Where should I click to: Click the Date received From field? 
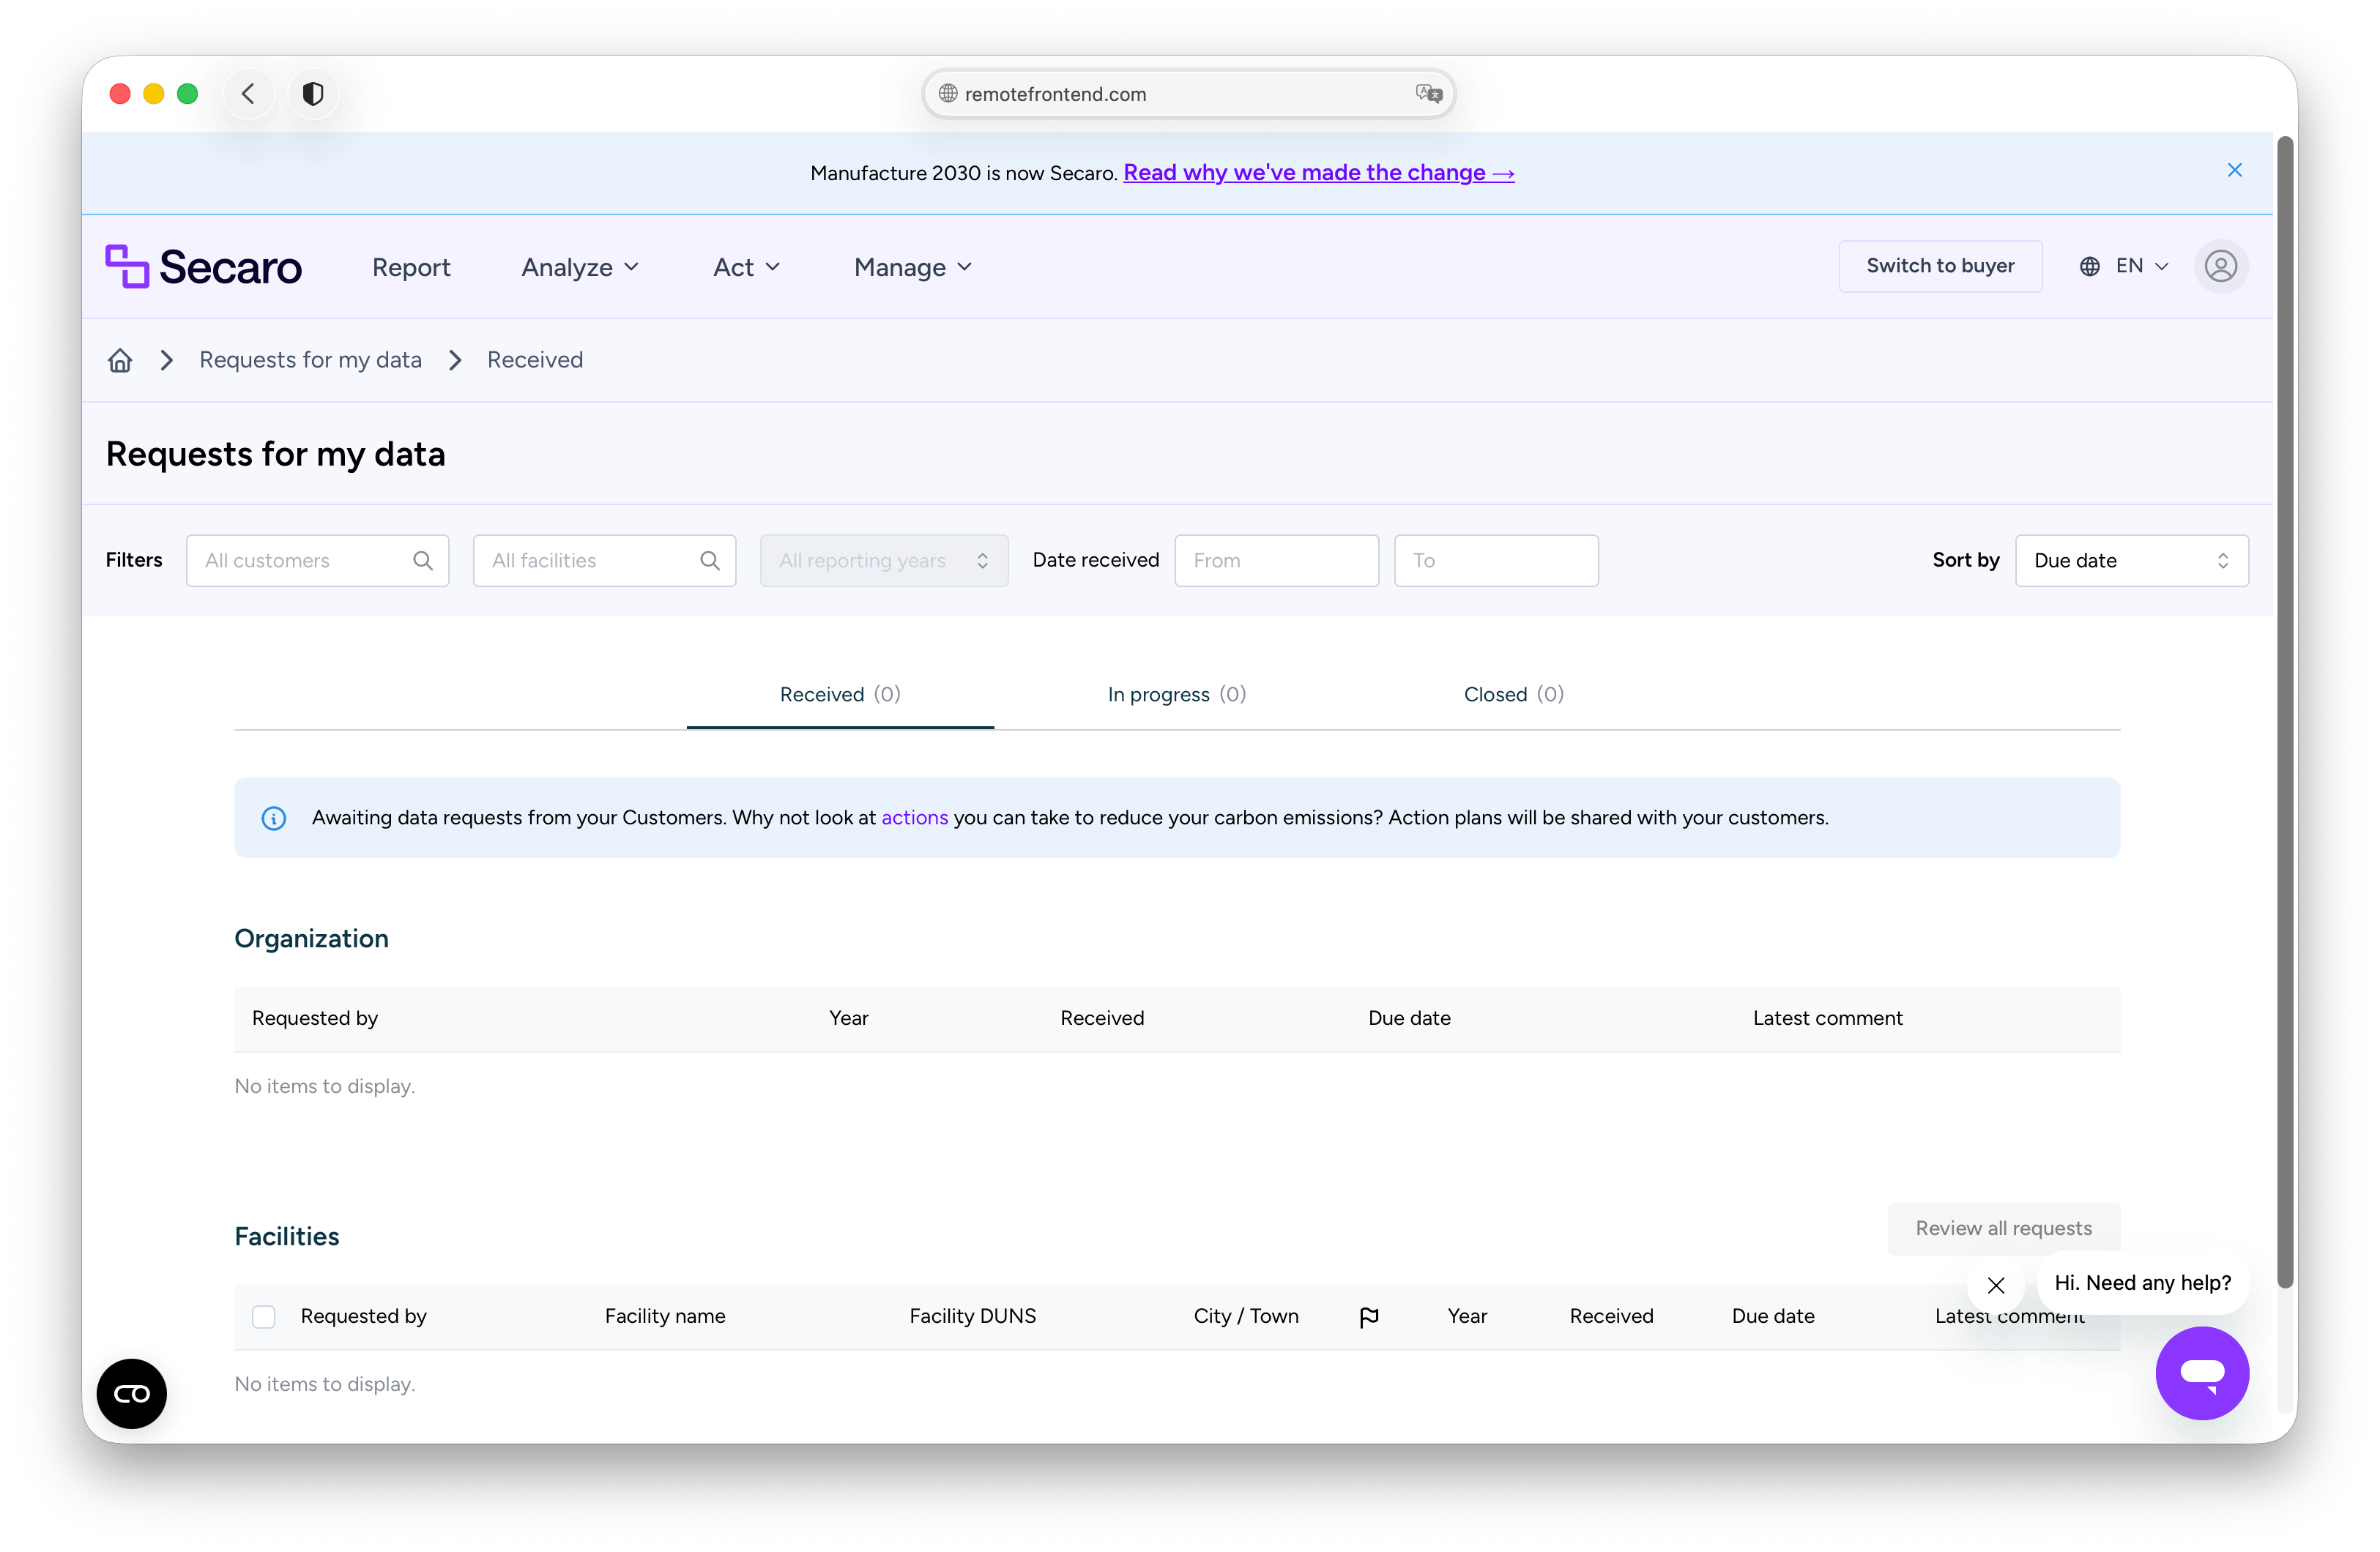pos(1276,560)
